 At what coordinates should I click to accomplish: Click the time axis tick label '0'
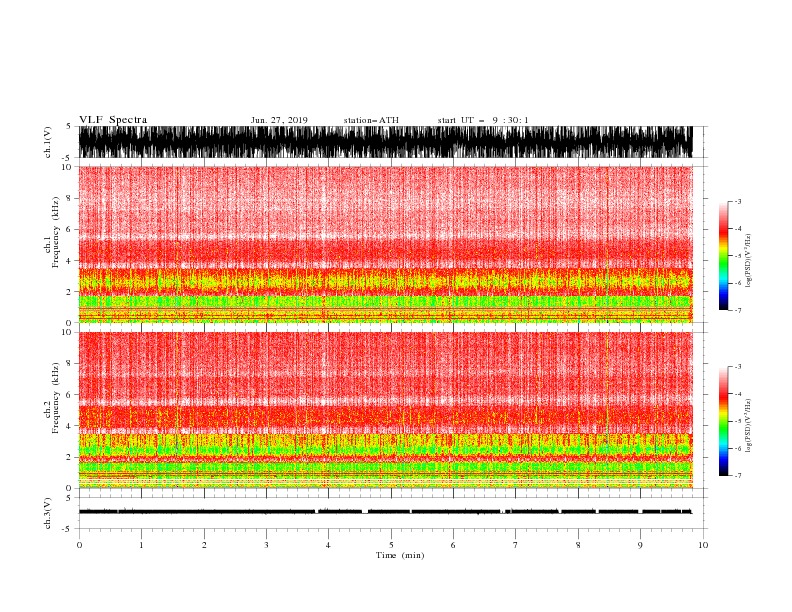tap(79, 545)
